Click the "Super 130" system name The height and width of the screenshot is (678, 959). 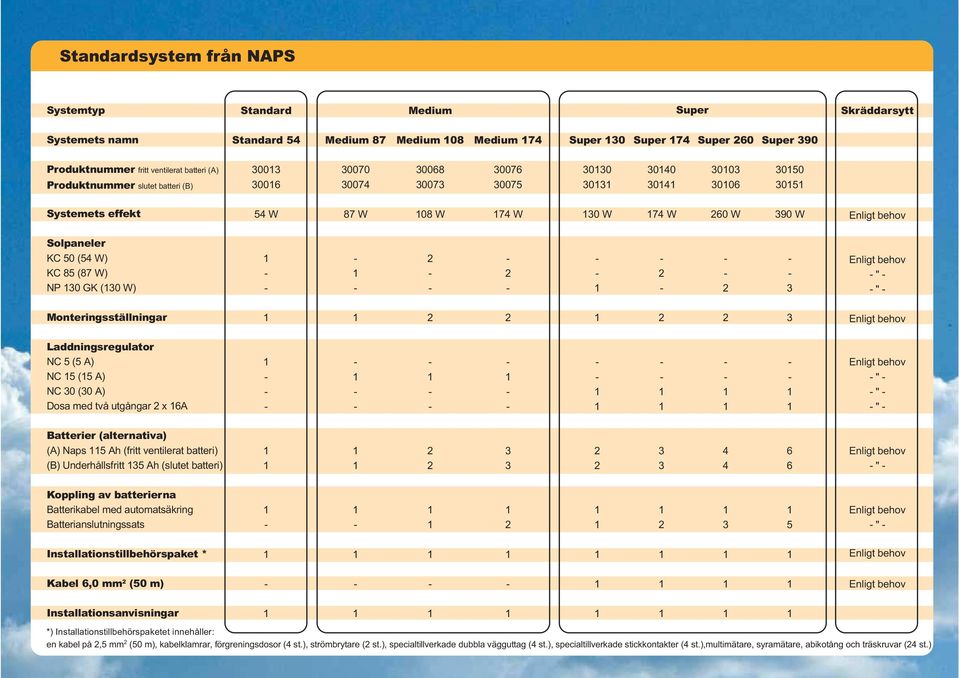pos(597,140)
